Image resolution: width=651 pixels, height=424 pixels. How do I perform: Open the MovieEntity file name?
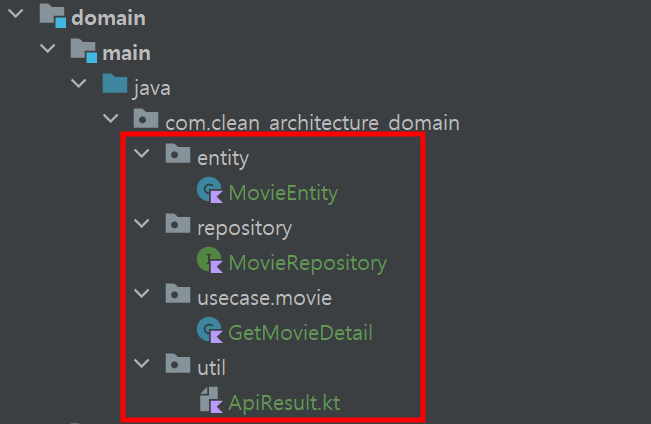pos(283,193)
